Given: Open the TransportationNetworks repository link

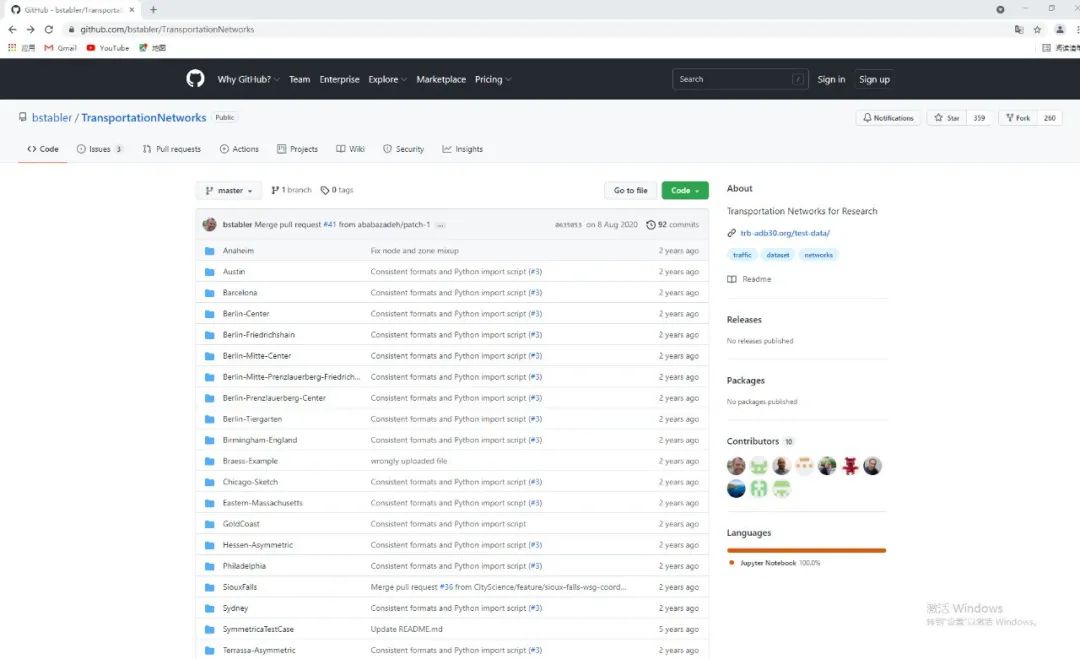Looking at the screenshot, I should [143, 118].
